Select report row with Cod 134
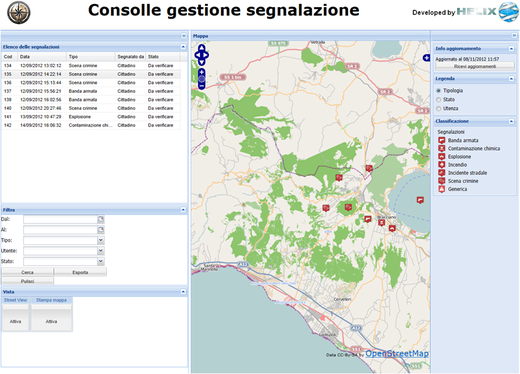The height and width of the screenshot is (374, 520). 91,66
